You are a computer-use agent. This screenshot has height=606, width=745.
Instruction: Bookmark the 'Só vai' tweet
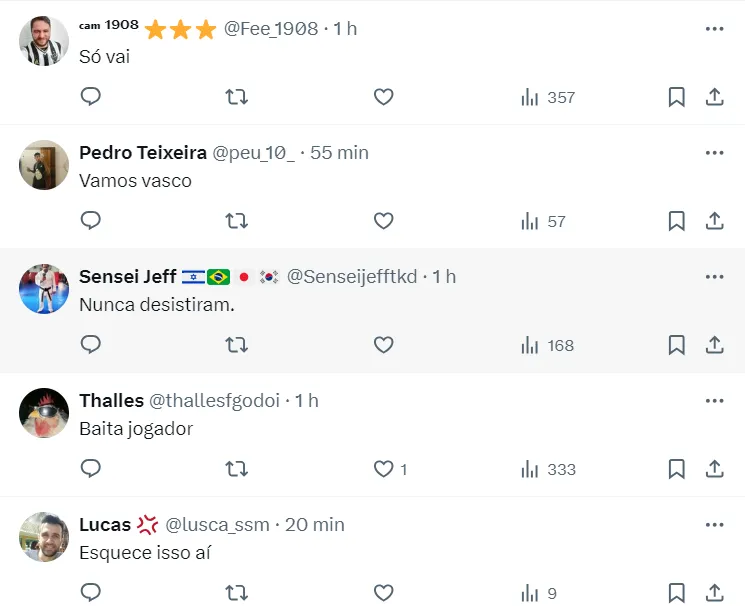(676, 97)
